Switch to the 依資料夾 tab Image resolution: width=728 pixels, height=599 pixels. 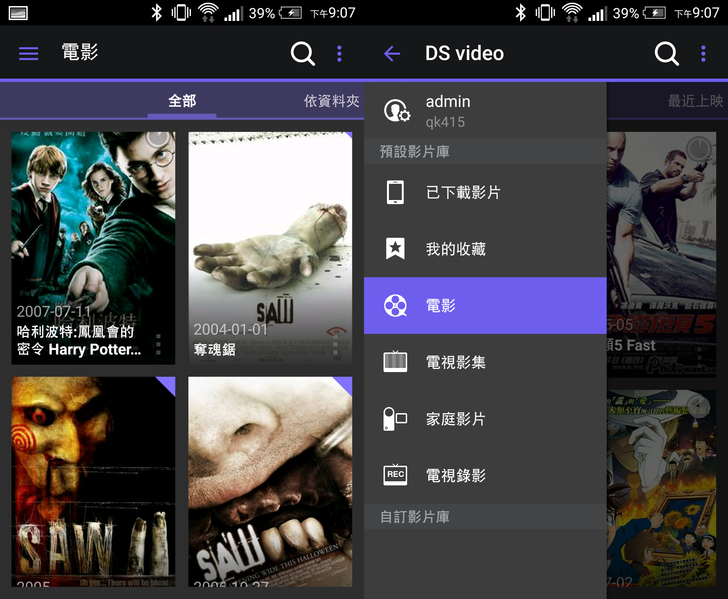(332, 101)
